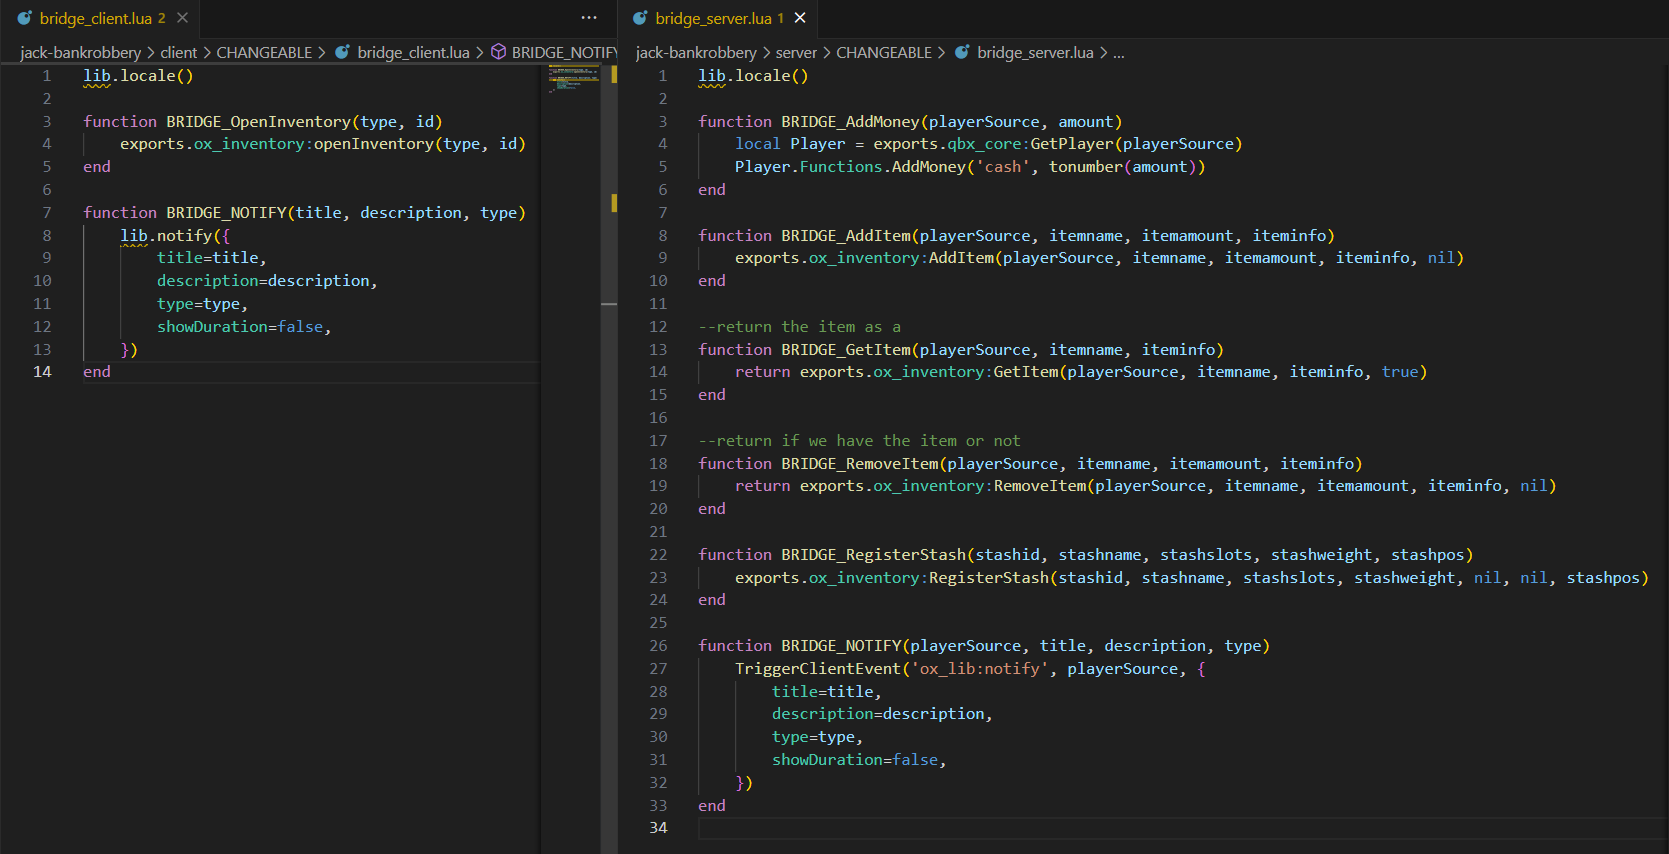Close the bridge_client.lua tab
The height and width of the screenshot is (854, 1669).
pyautogui.click(x=182, y=18)
